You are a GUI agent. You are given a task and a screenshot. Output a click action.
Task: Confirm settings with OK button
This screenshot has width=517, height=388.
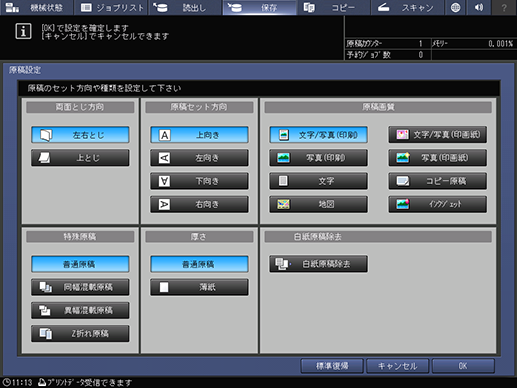pos(463,366)
